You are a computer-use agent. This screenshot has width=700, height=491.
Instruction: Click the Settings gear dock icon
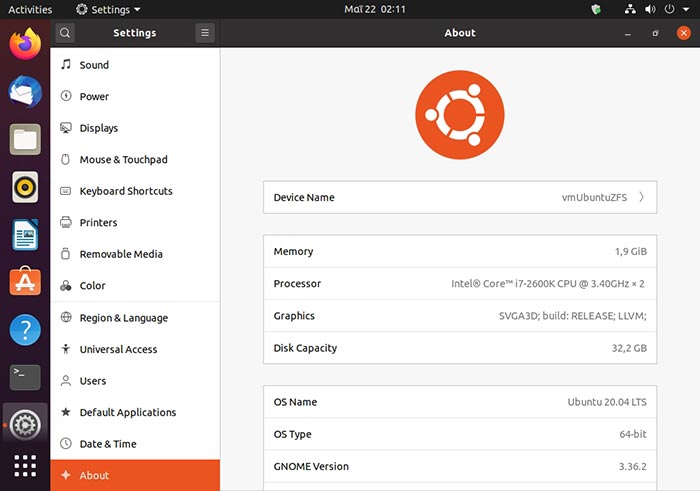tap(25, 425)
